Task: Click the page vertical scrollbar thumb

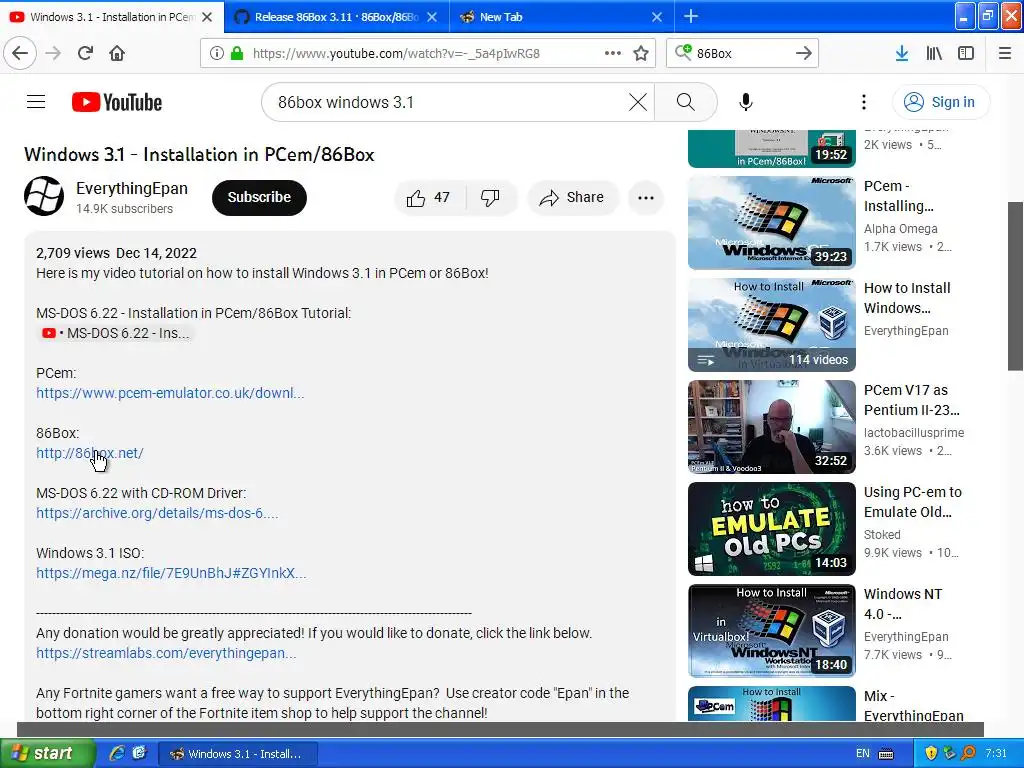Action: point(1016,286)
